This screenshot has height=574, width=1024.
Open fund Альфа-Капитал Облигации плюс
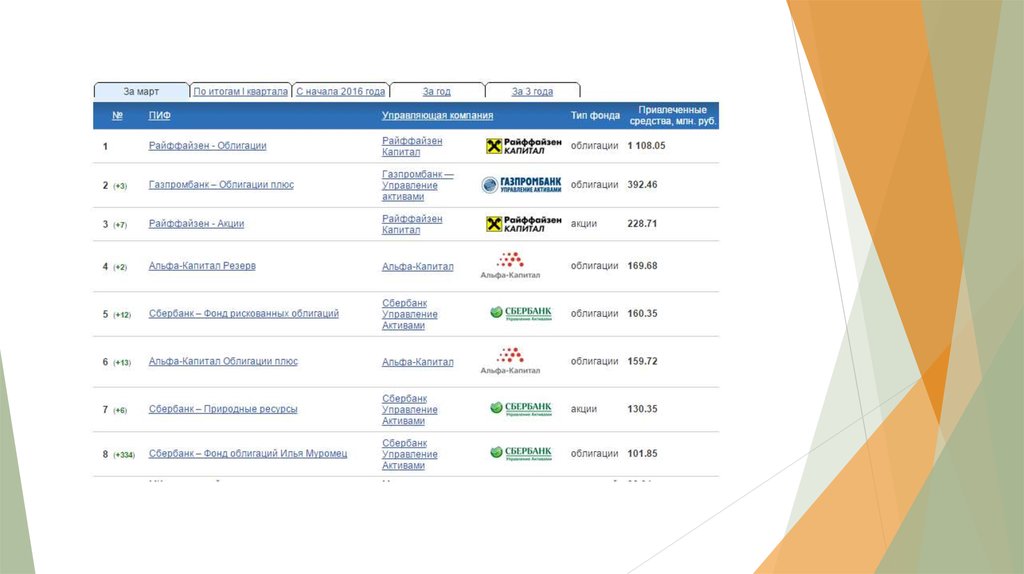tap(223, 361)
